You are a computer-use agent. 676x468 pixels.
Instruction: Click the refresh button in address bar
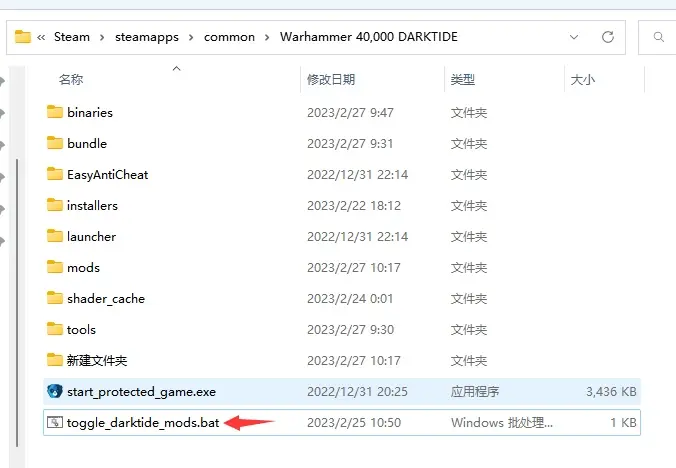[607, 37]
